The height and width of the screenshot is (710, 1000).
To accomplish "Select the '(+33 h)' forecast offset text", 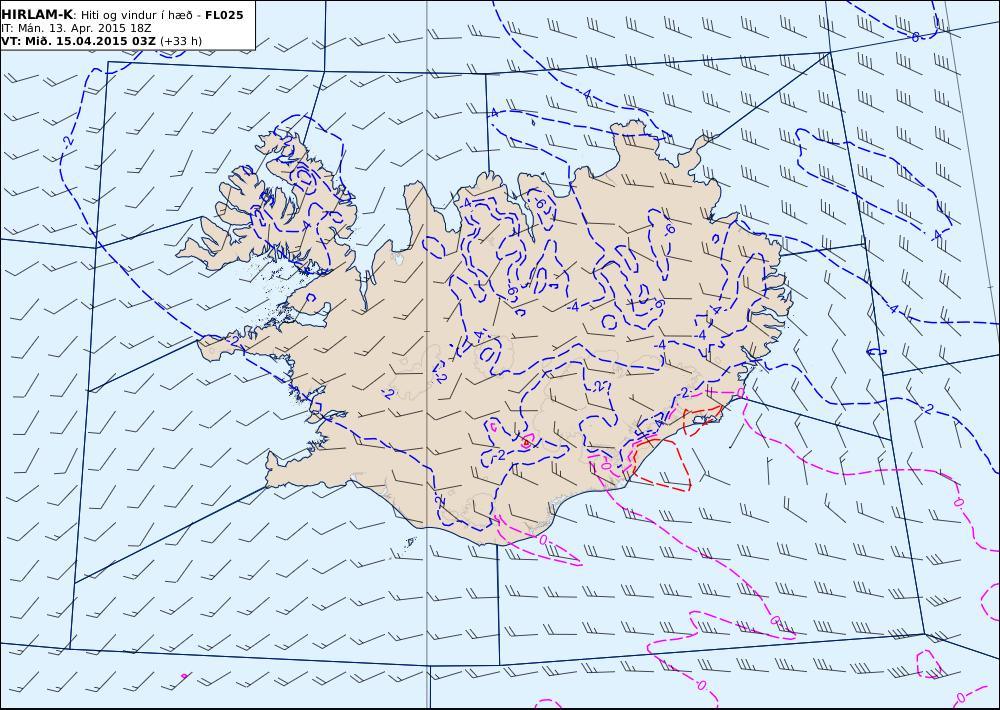I will pos(181,41).
